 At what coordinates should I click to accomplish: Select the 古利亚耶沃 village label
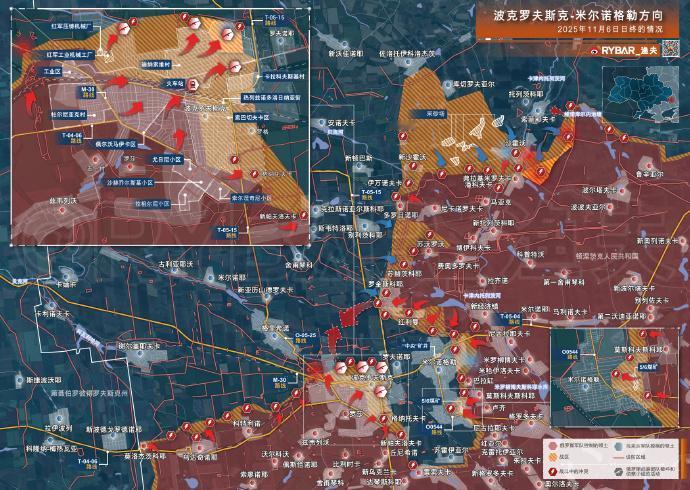176,264
